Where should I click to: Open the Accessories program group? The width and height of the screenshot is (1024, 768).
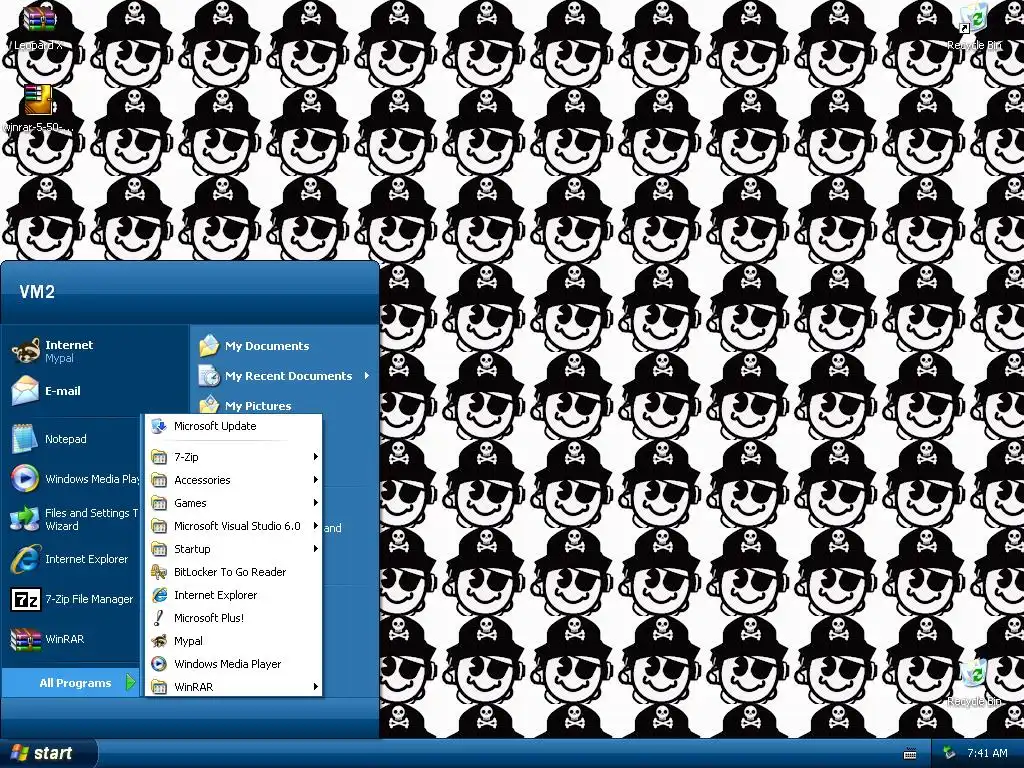pos(234,480)
